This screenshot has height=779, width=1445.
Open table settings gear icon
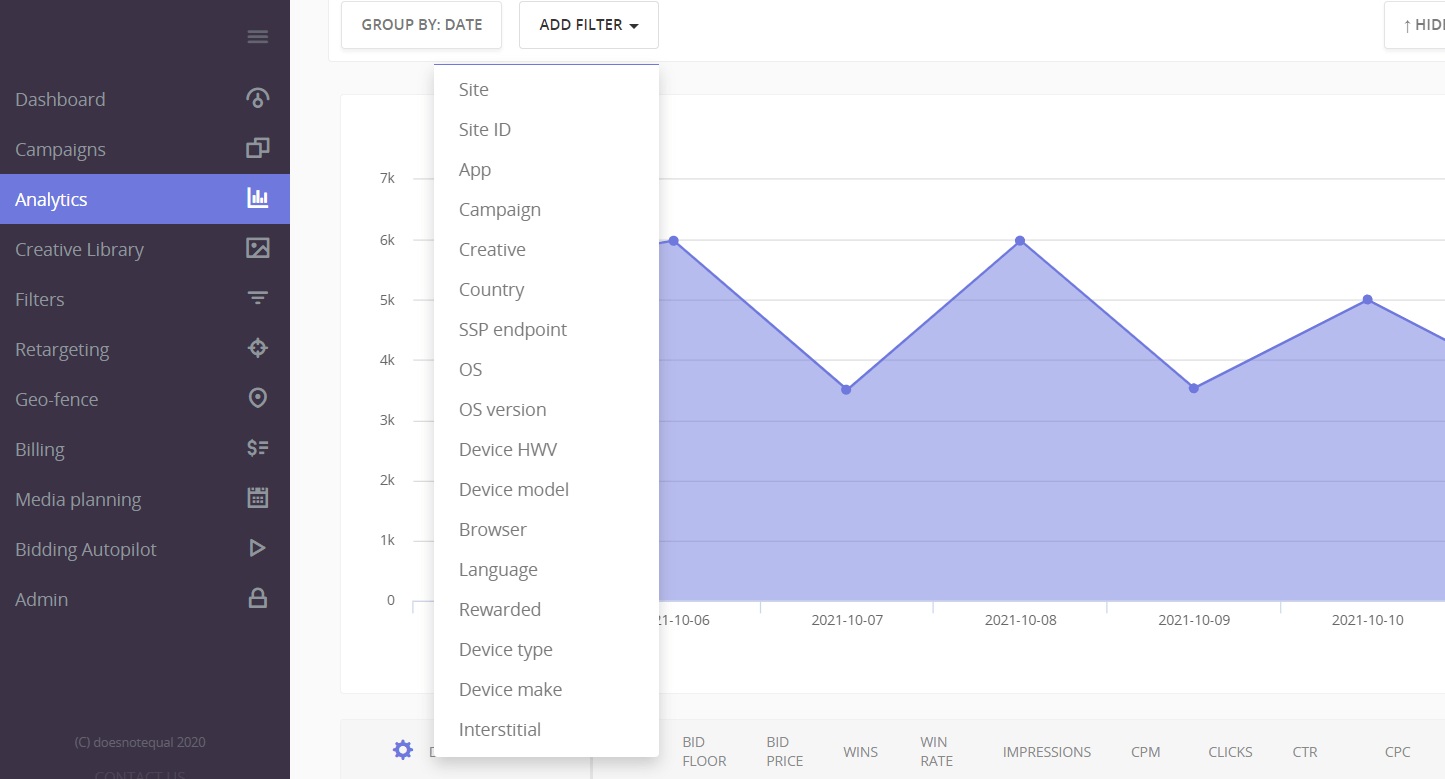coord(403,750)
